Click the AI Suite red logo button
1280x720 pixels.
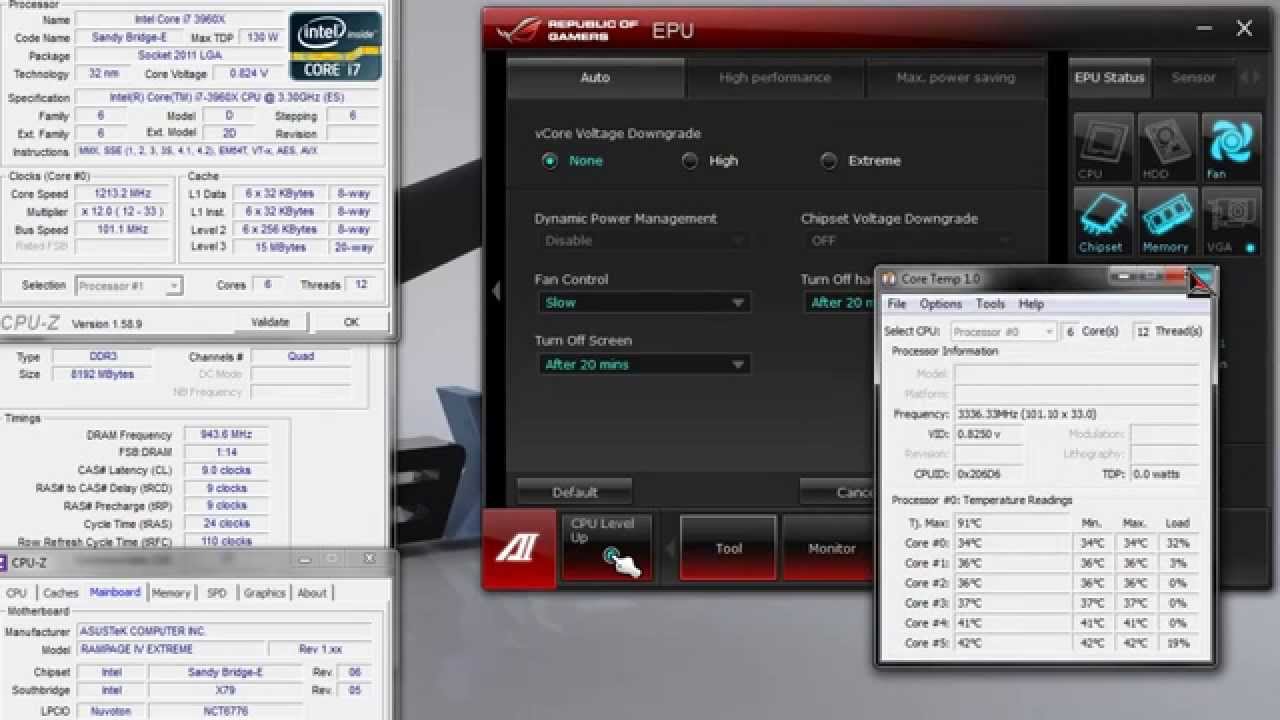point(519,548)
